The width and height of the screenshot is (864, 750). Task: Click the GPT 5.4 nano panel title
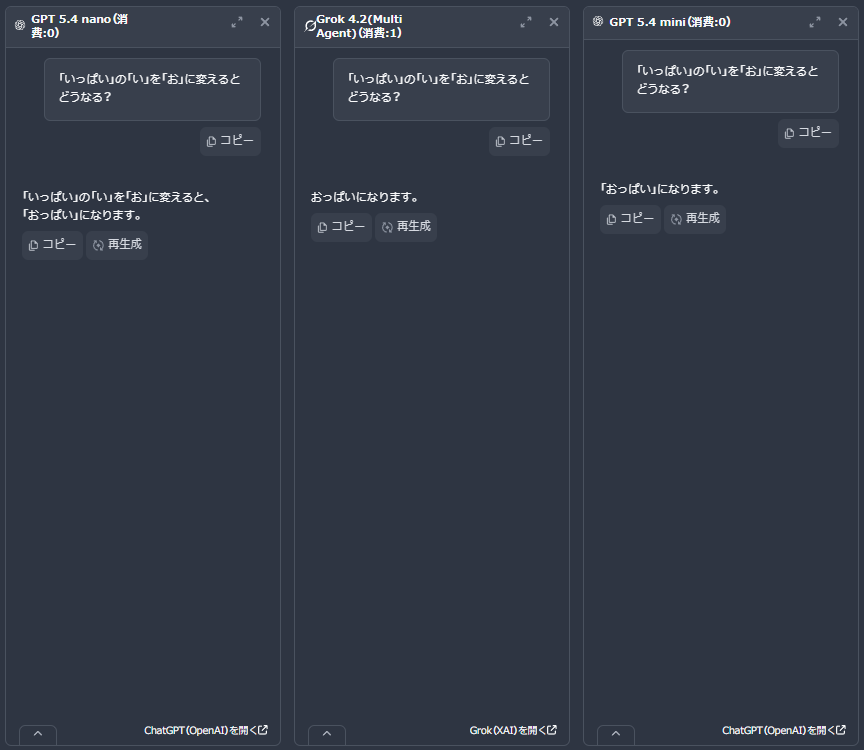click(x=79, y=26)
